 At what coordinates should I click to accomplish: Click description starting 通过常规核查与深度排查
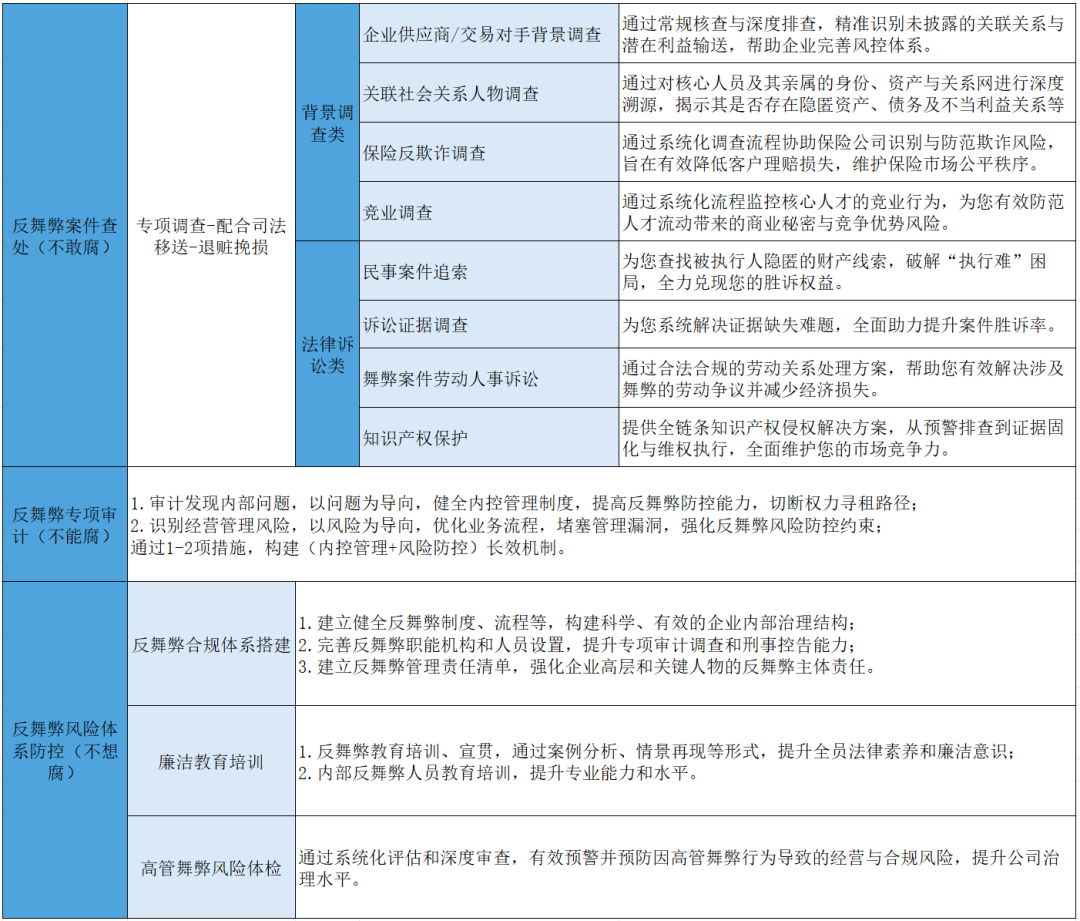(x=847, y=34)
